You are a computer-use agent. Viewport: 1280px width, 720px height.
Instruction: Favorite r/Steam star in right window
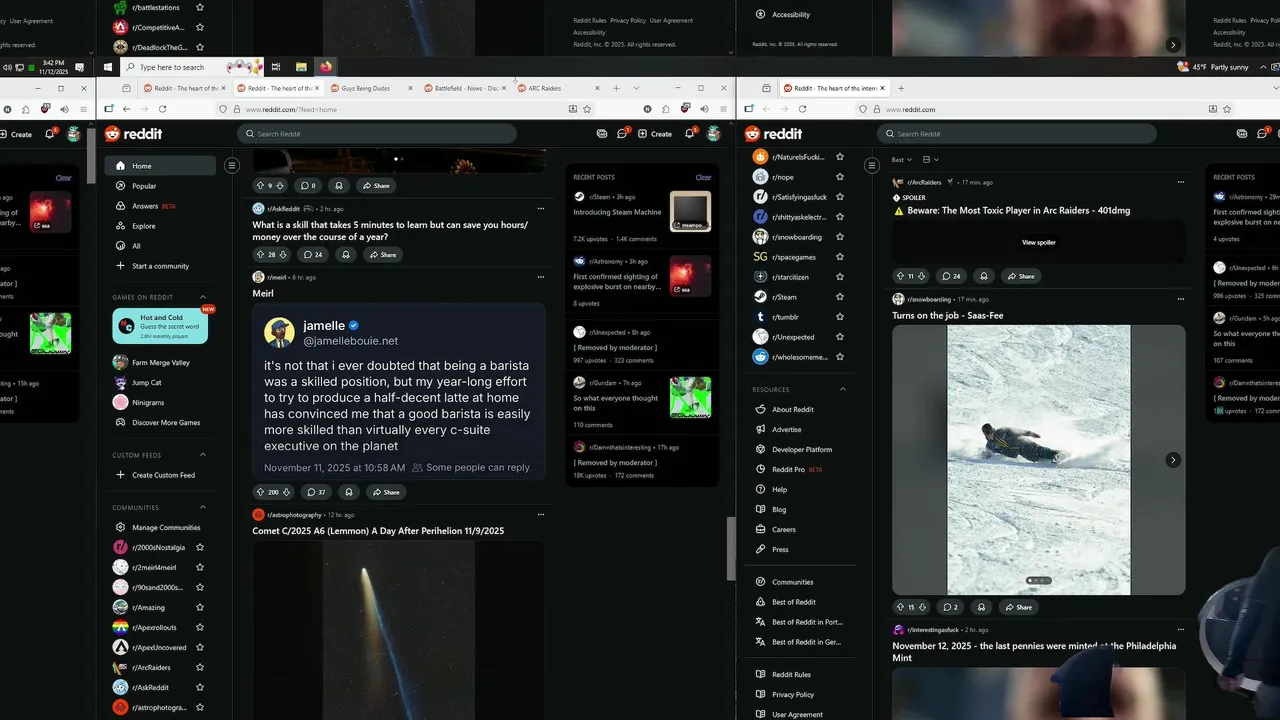tap(840, 297)
